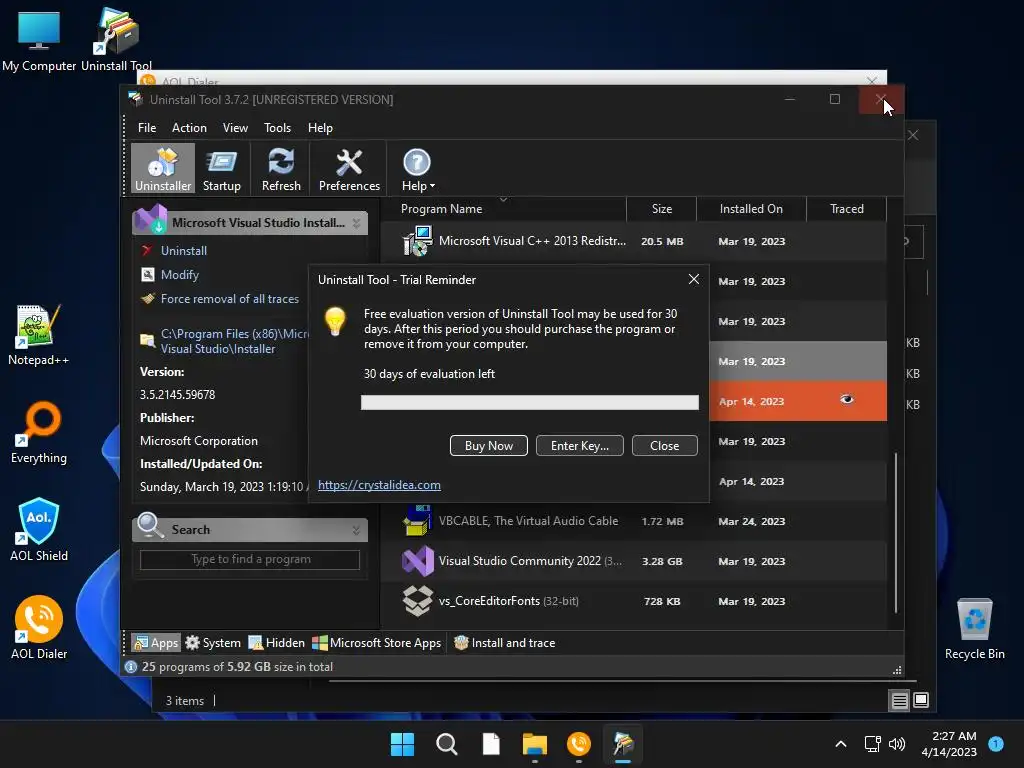Show hidden system tray icons
This screenshot has width=1024, height=768.
point(841,744)
